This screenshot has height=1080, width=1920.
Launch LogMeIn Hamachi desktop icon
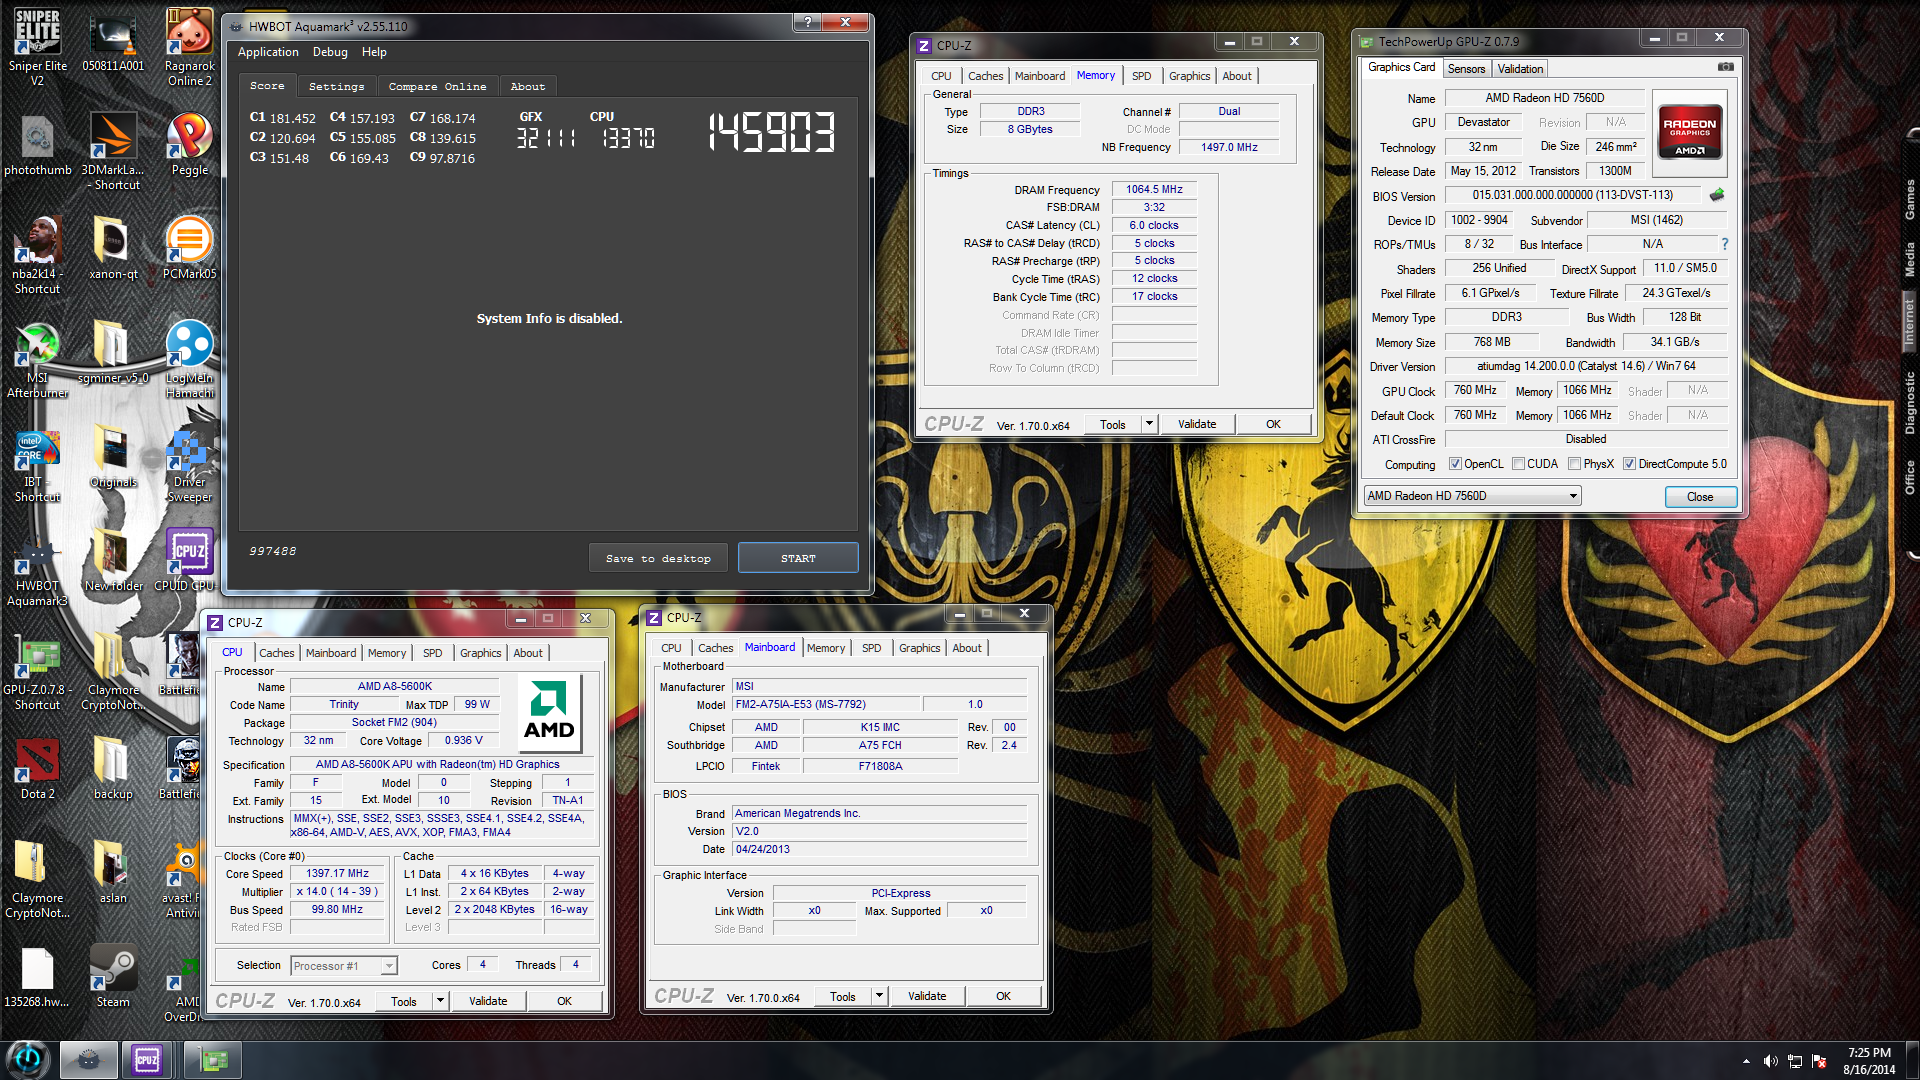click(189, 359)
